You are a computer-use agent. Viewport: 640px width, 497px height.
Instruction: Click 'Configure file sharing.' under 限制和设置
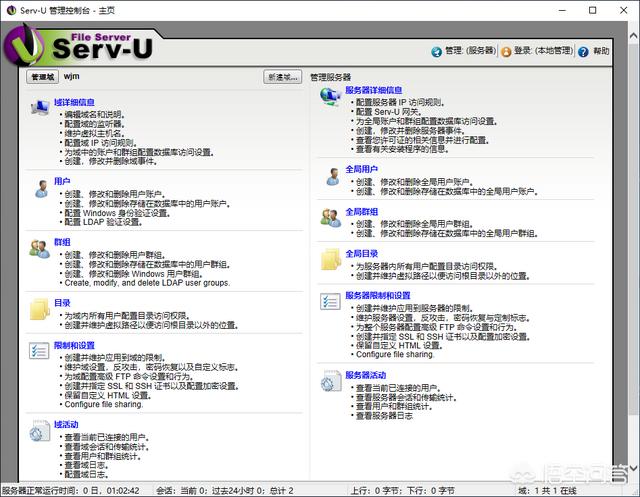(x=104, y=404)
